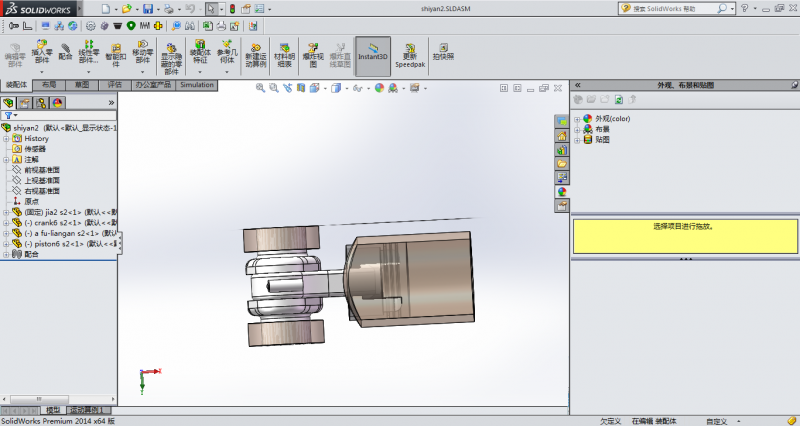The height and width of the screenshot is (426, 800).
Task: Expand the History node in feature tree
Action: tap(6, 138)
